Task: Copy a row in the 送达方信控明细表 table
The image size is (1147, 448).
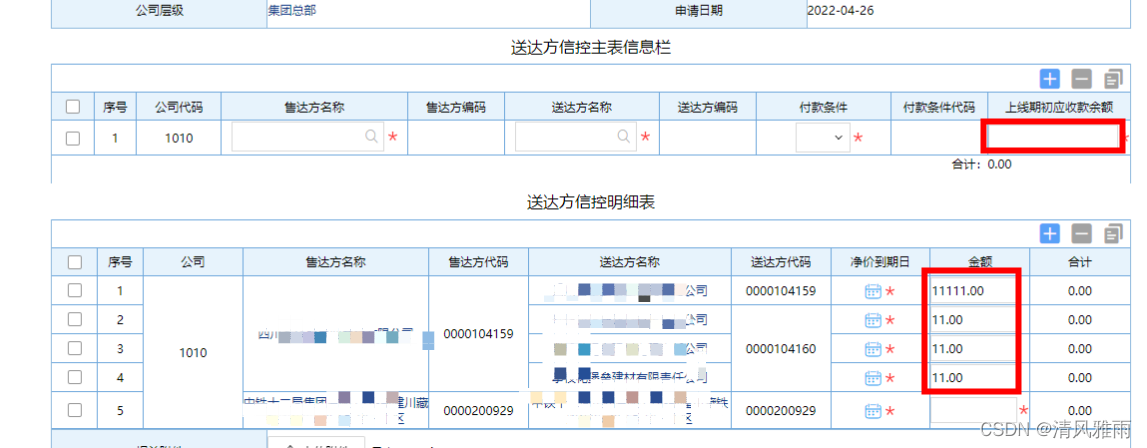Action: point(1113,234)
